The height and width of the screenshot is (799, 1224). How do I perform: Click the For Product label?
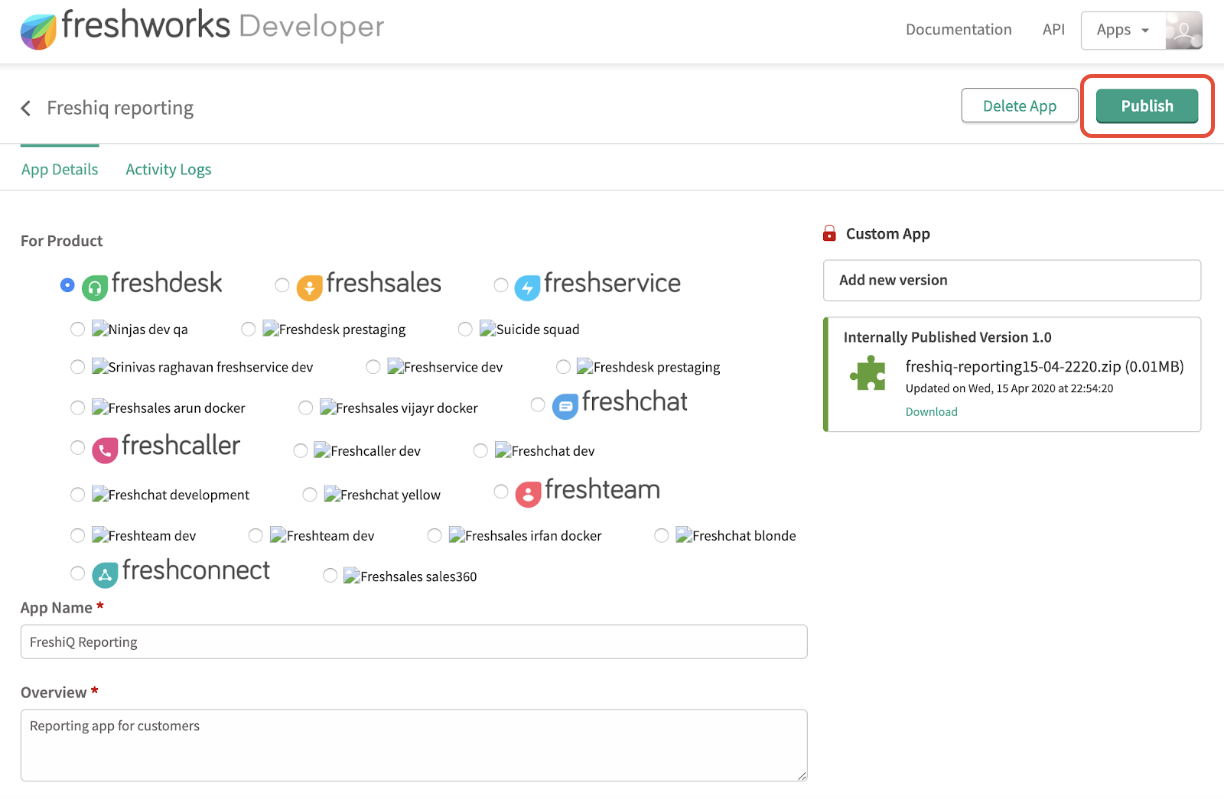[x=62, y=241]
